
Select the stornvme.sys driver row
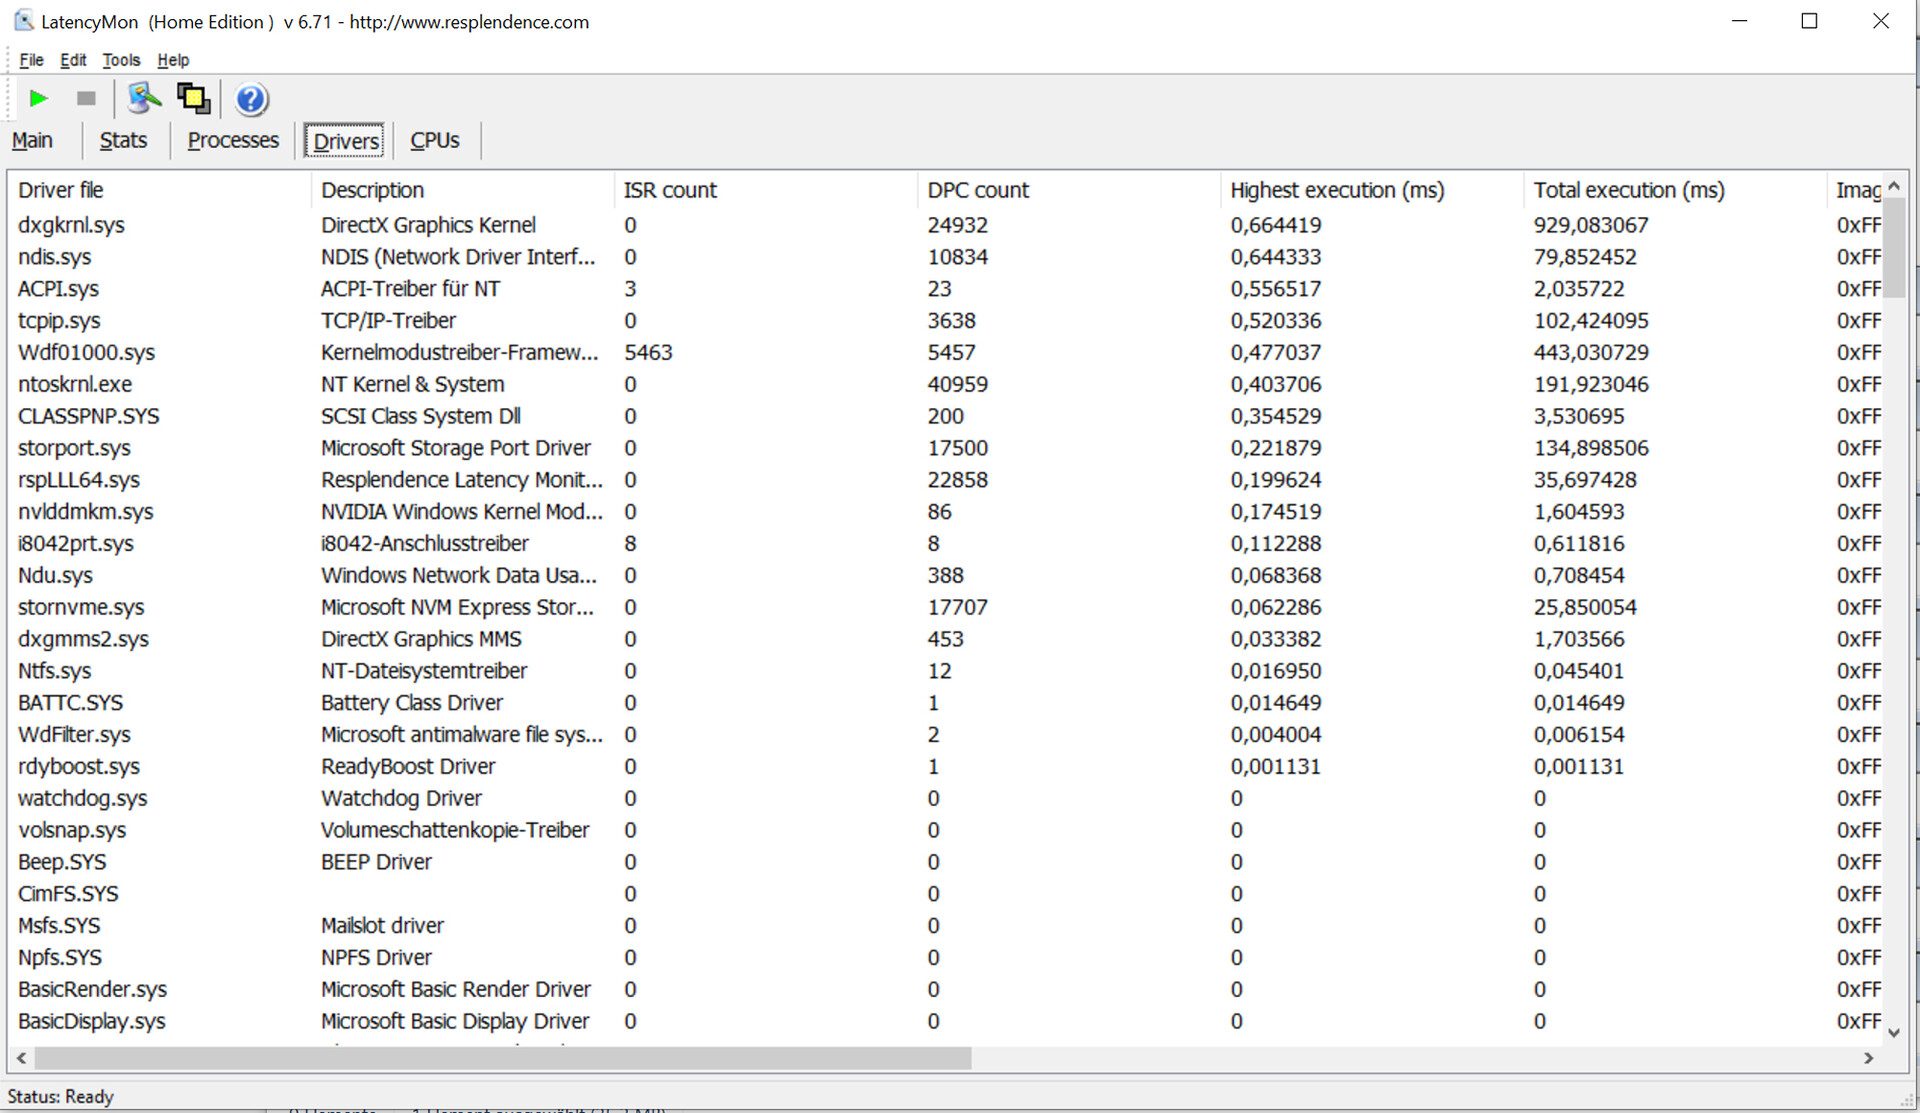point(946,607)
